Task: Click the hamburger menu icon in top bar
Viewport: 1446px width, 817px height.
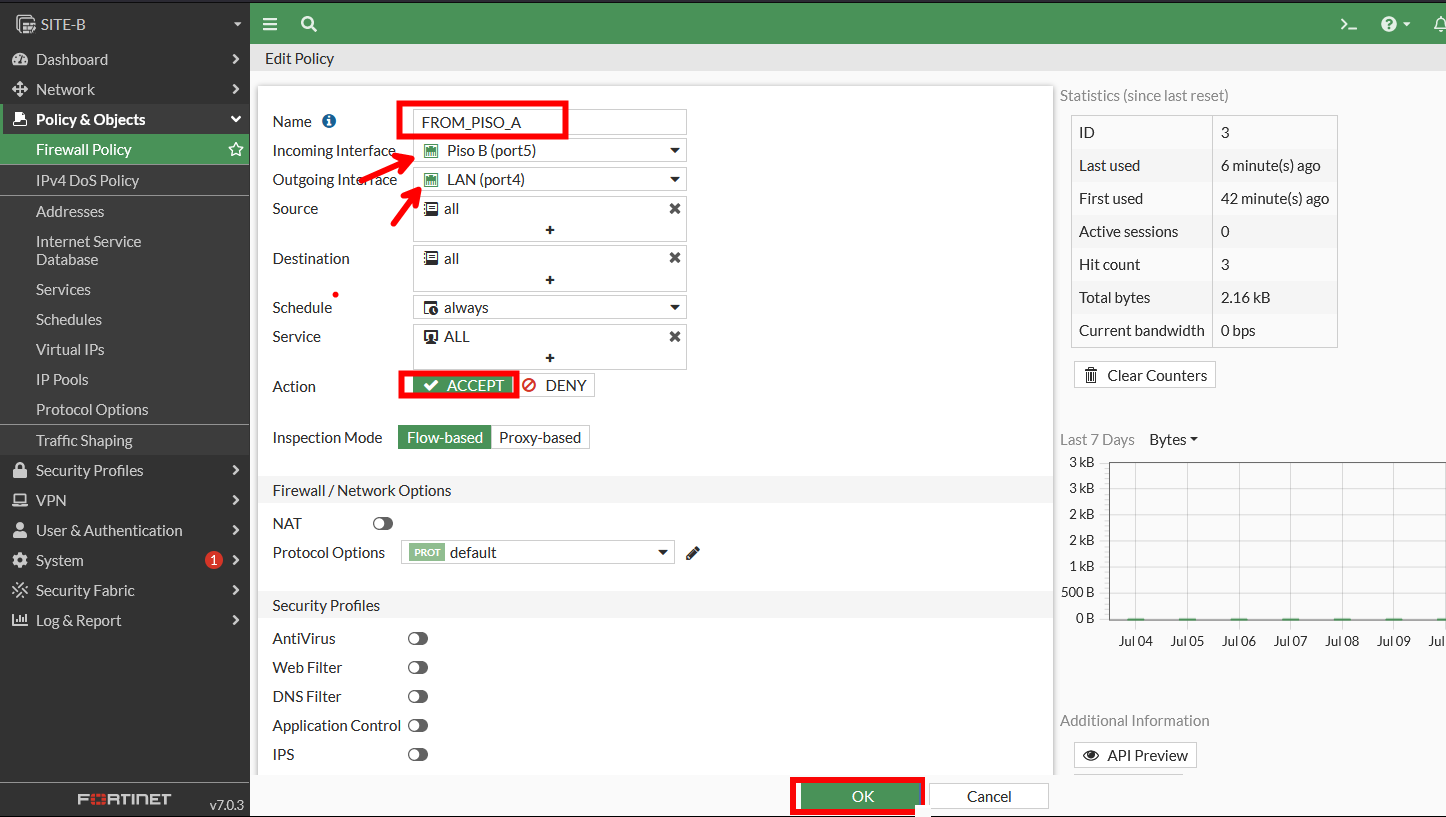Action: click(x=270, y=24)
